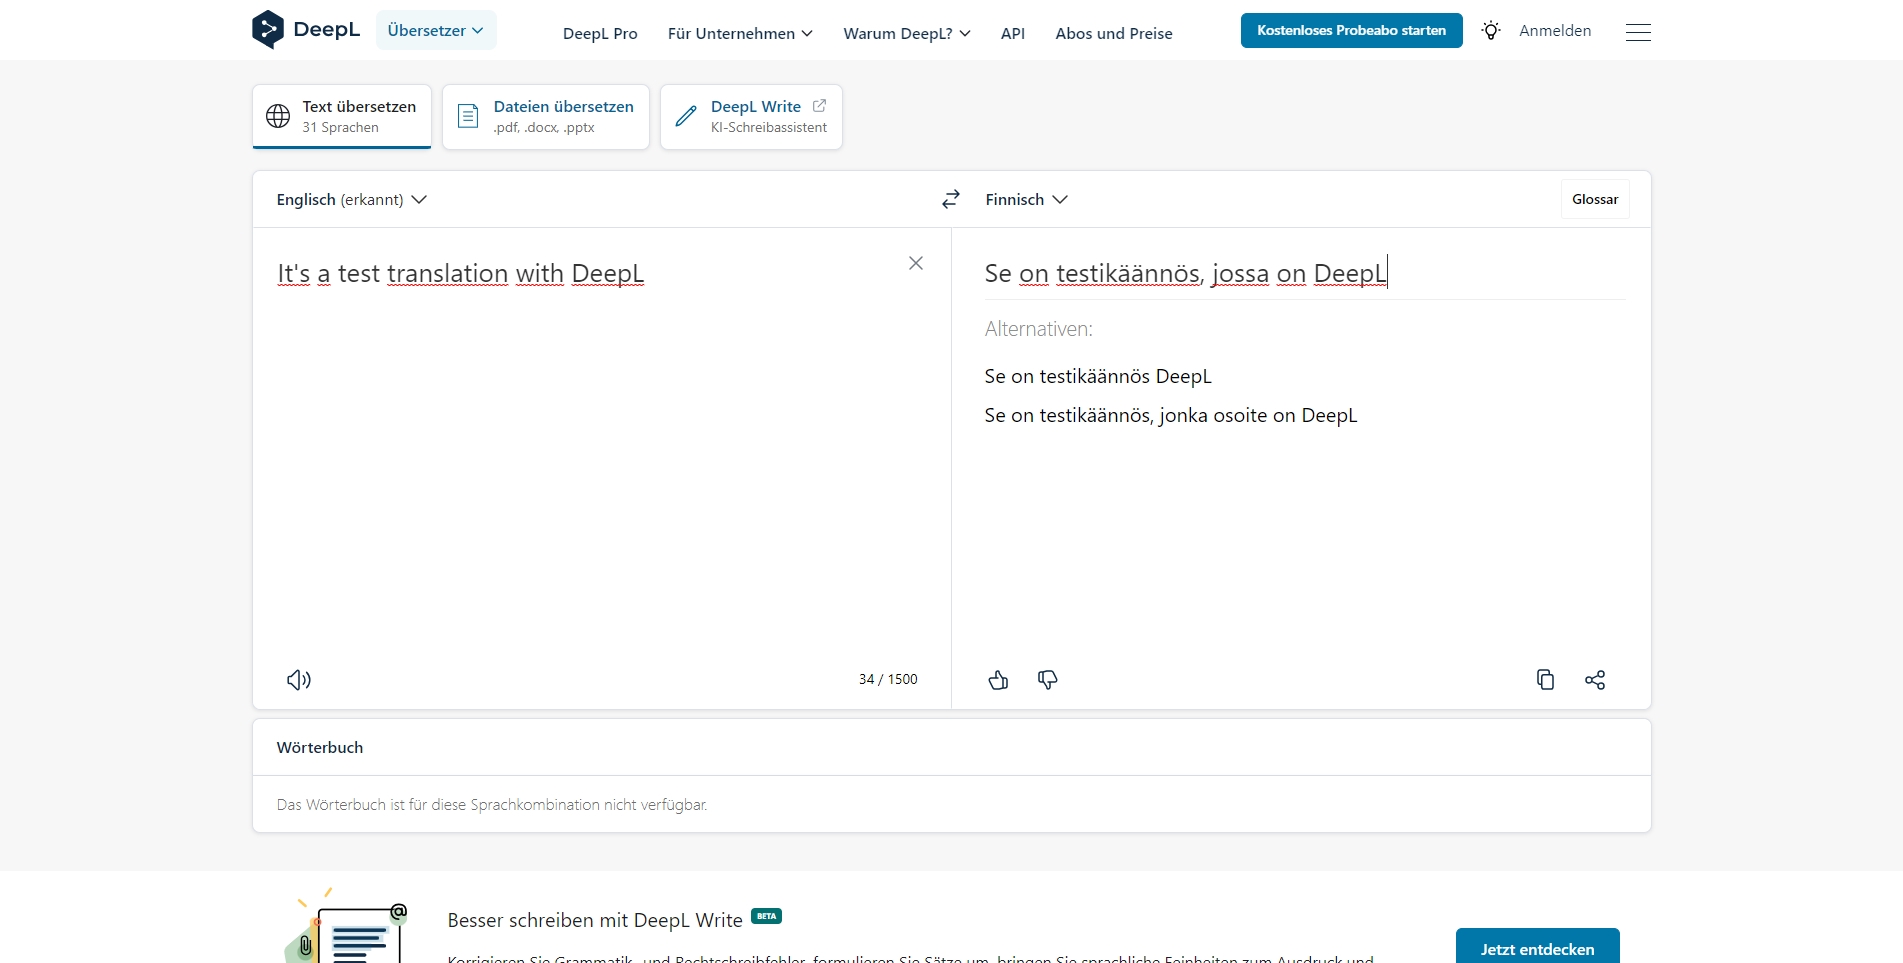Open the Glossar

[x=1595, y=199]
